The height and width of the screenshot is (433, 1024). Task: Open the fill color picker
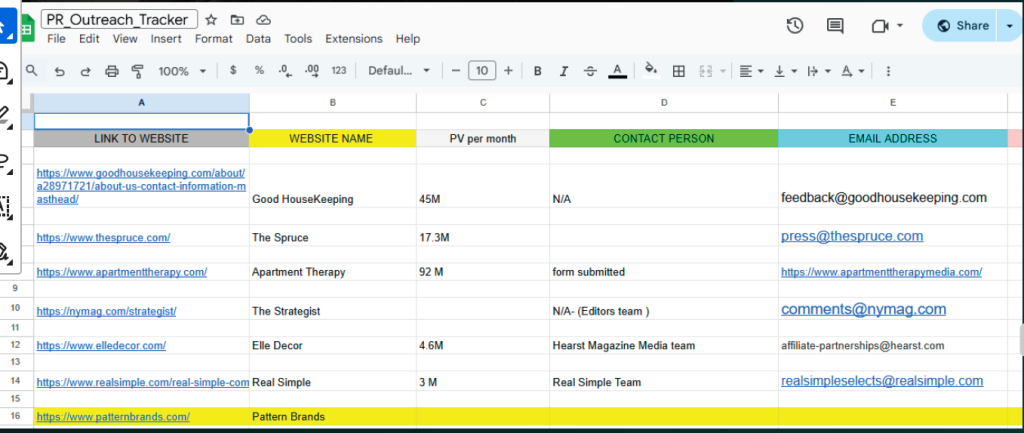(x=650, y=71)
